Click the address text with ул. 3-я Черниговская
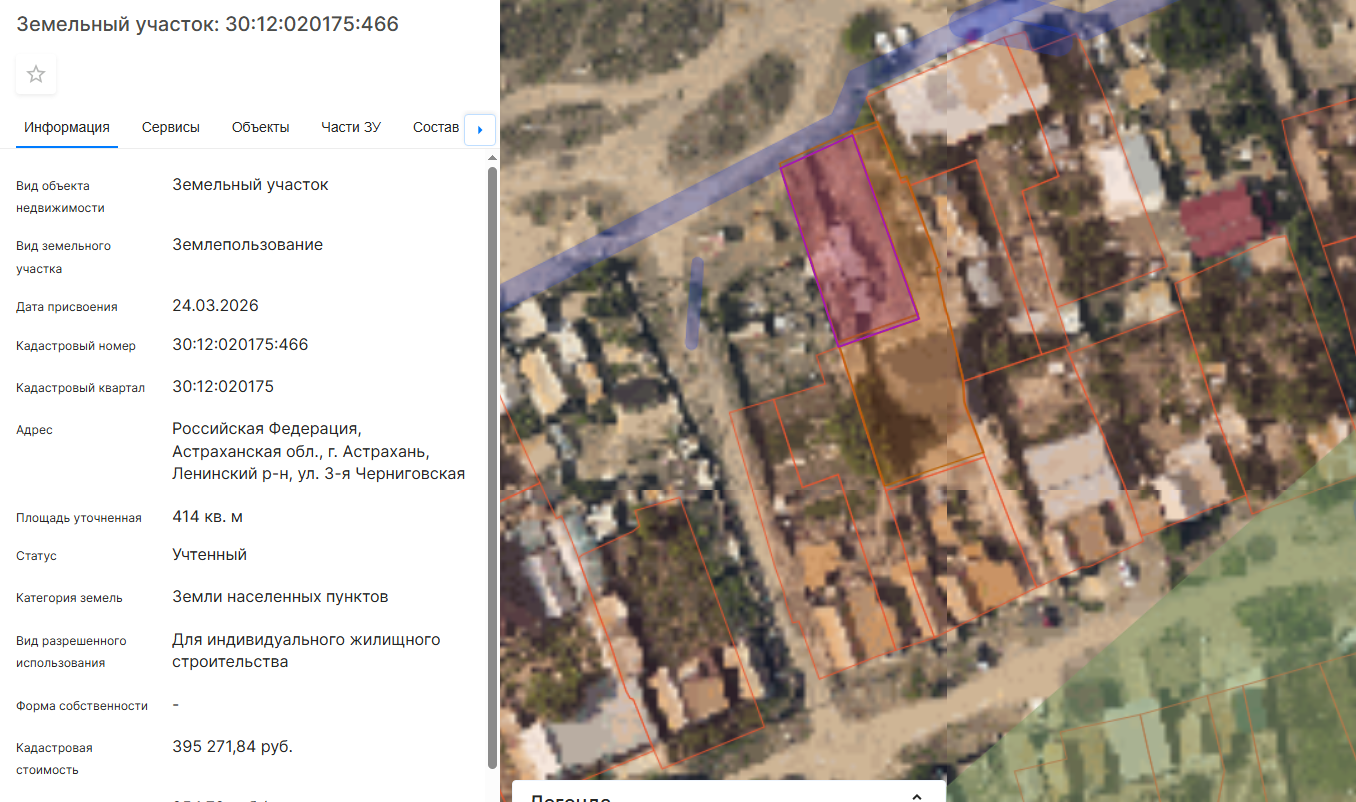 [x=318, y=451]
